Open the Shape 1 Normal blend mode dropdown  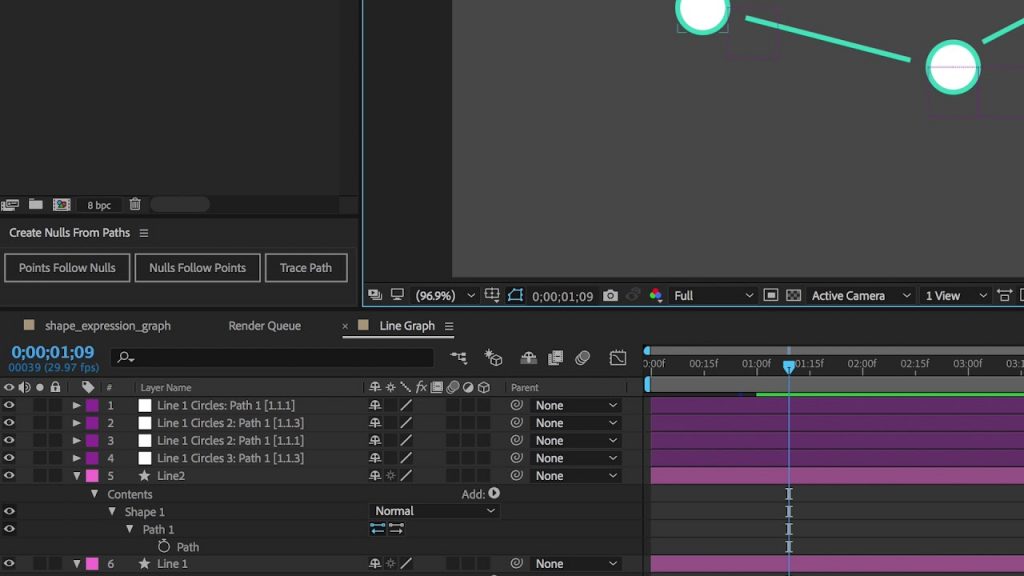434,511
